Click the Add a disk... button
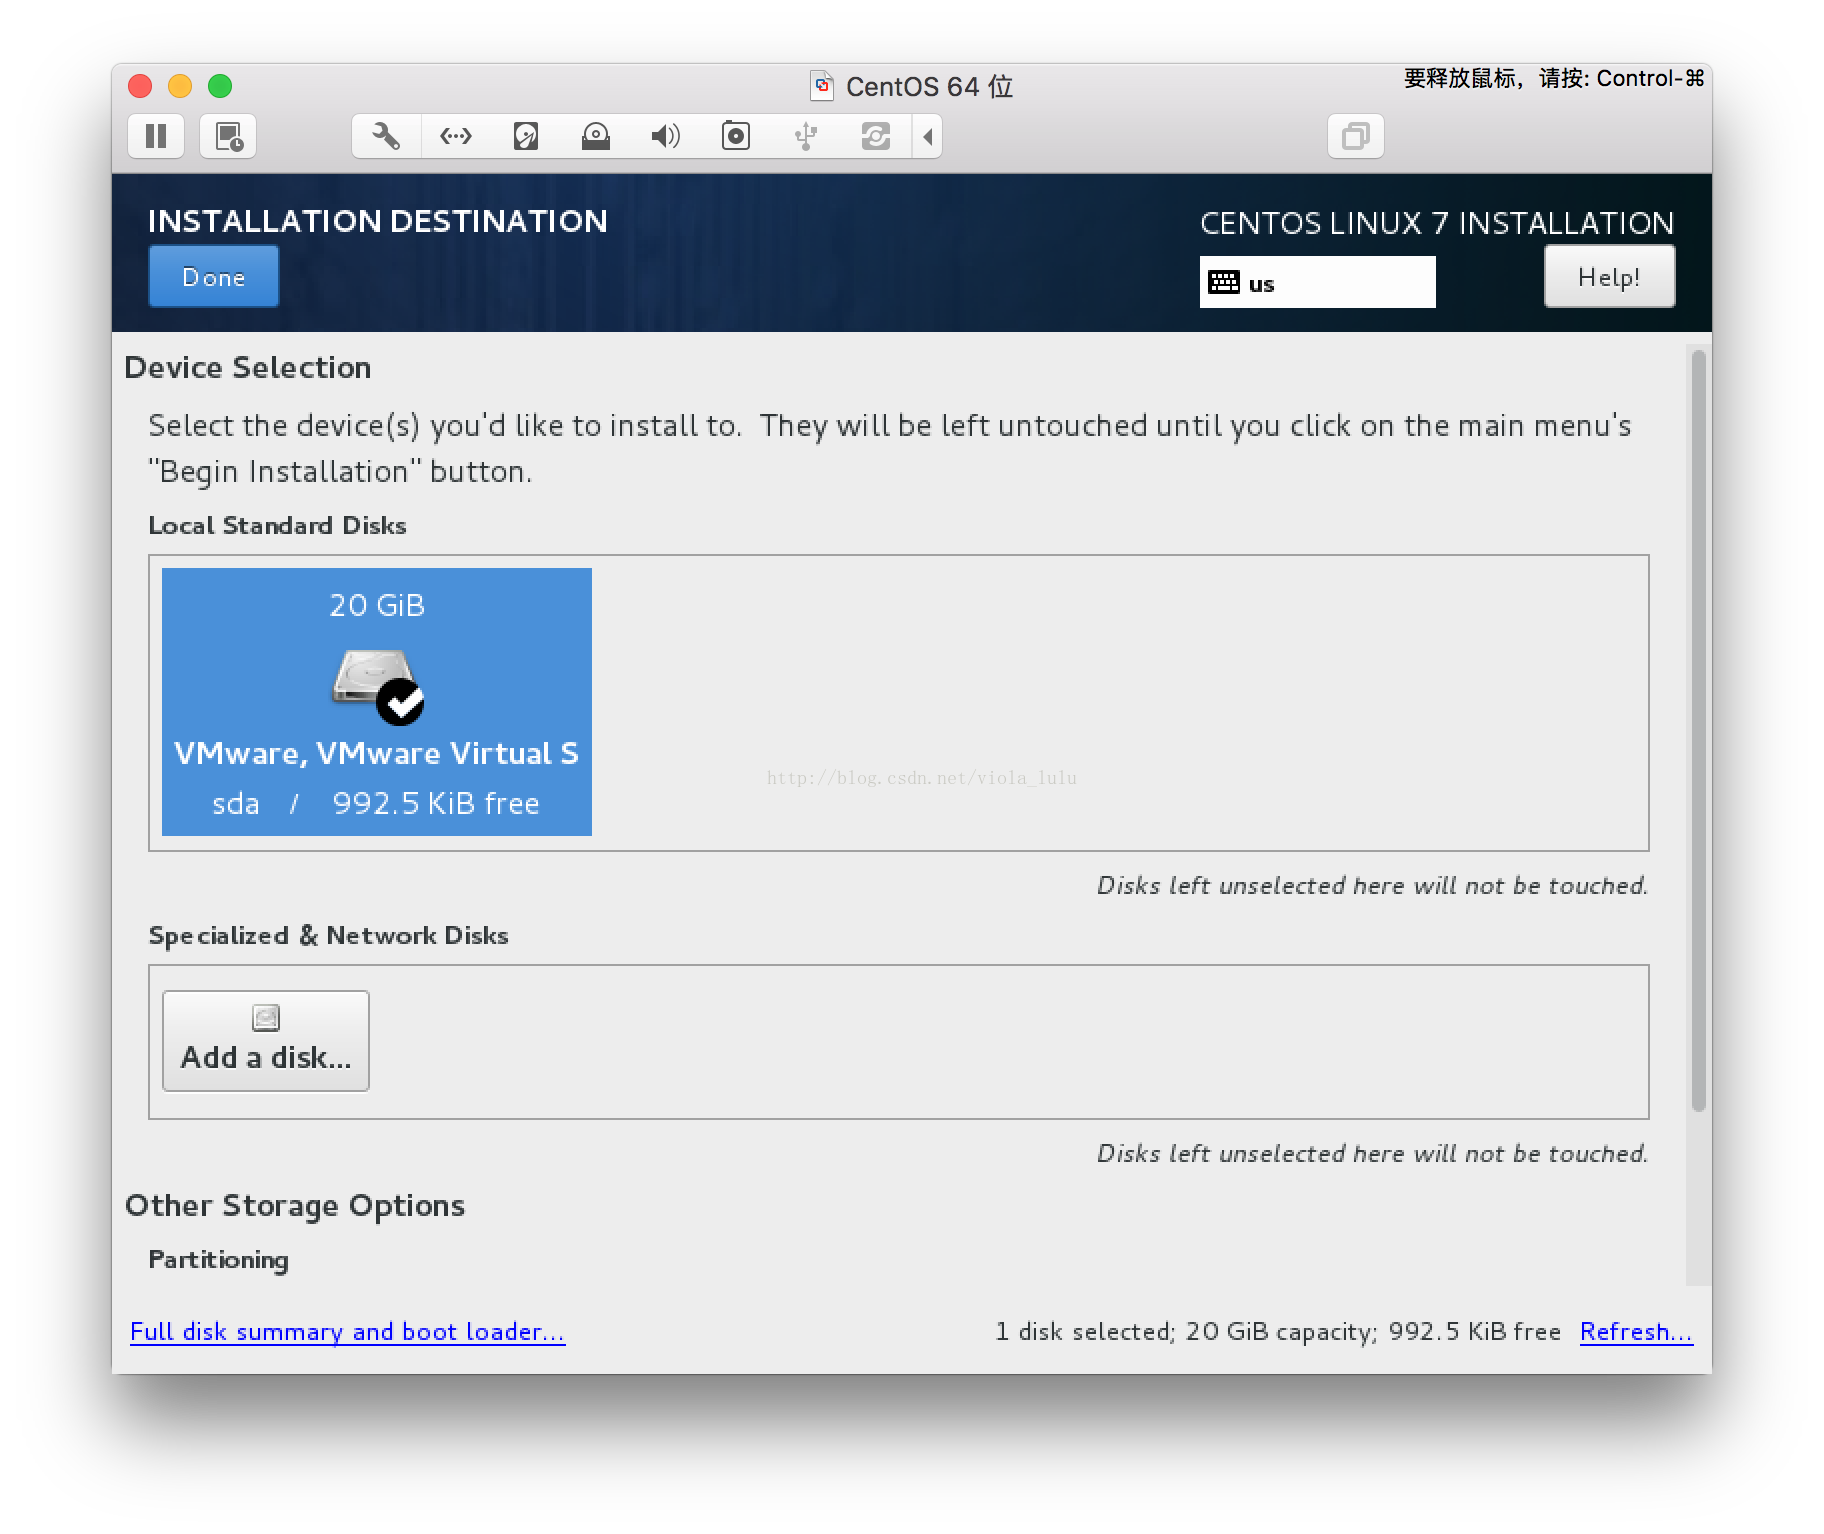Screen dimensions: 1824x1534 point(266,1041)
